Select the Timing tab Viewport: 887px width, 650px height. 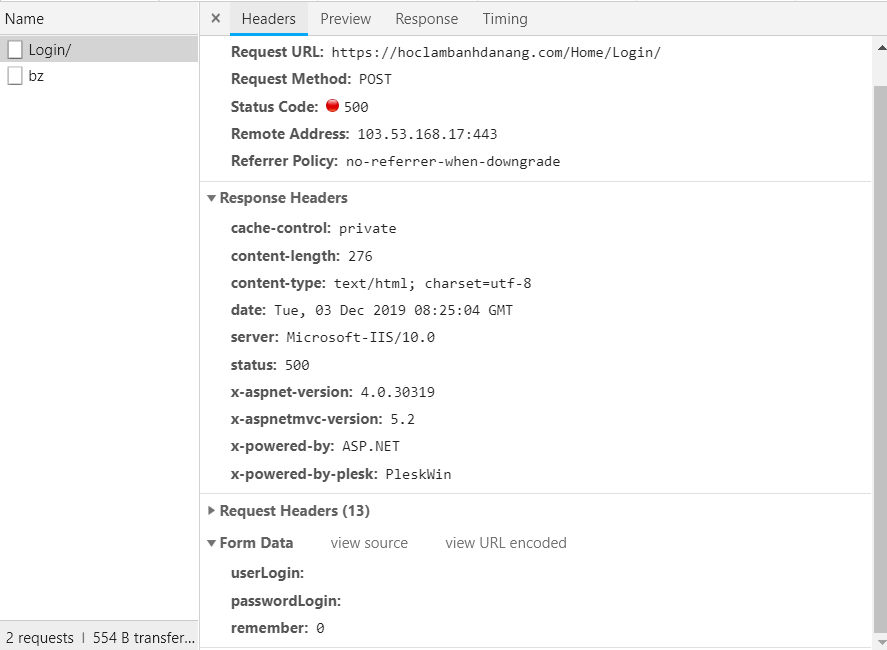click(x=504, y=18)
